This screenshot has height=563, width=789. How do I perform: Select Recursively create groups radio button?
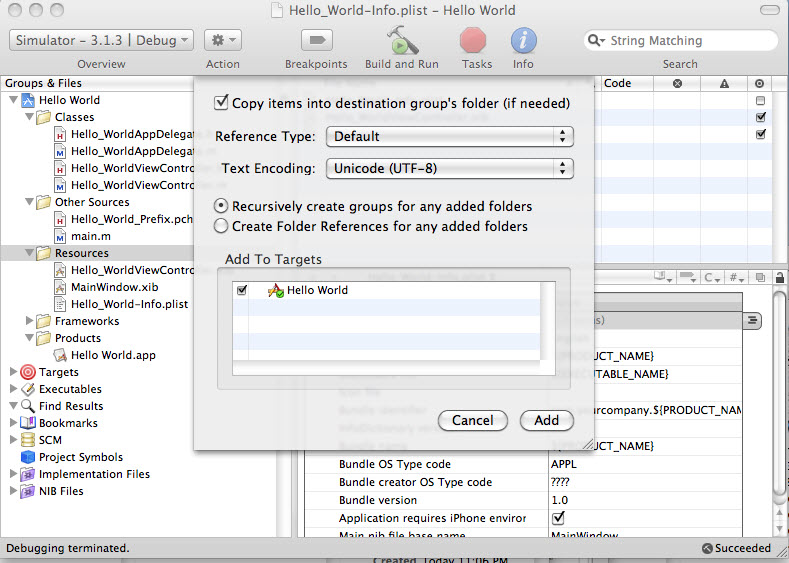tap(221, 206)
